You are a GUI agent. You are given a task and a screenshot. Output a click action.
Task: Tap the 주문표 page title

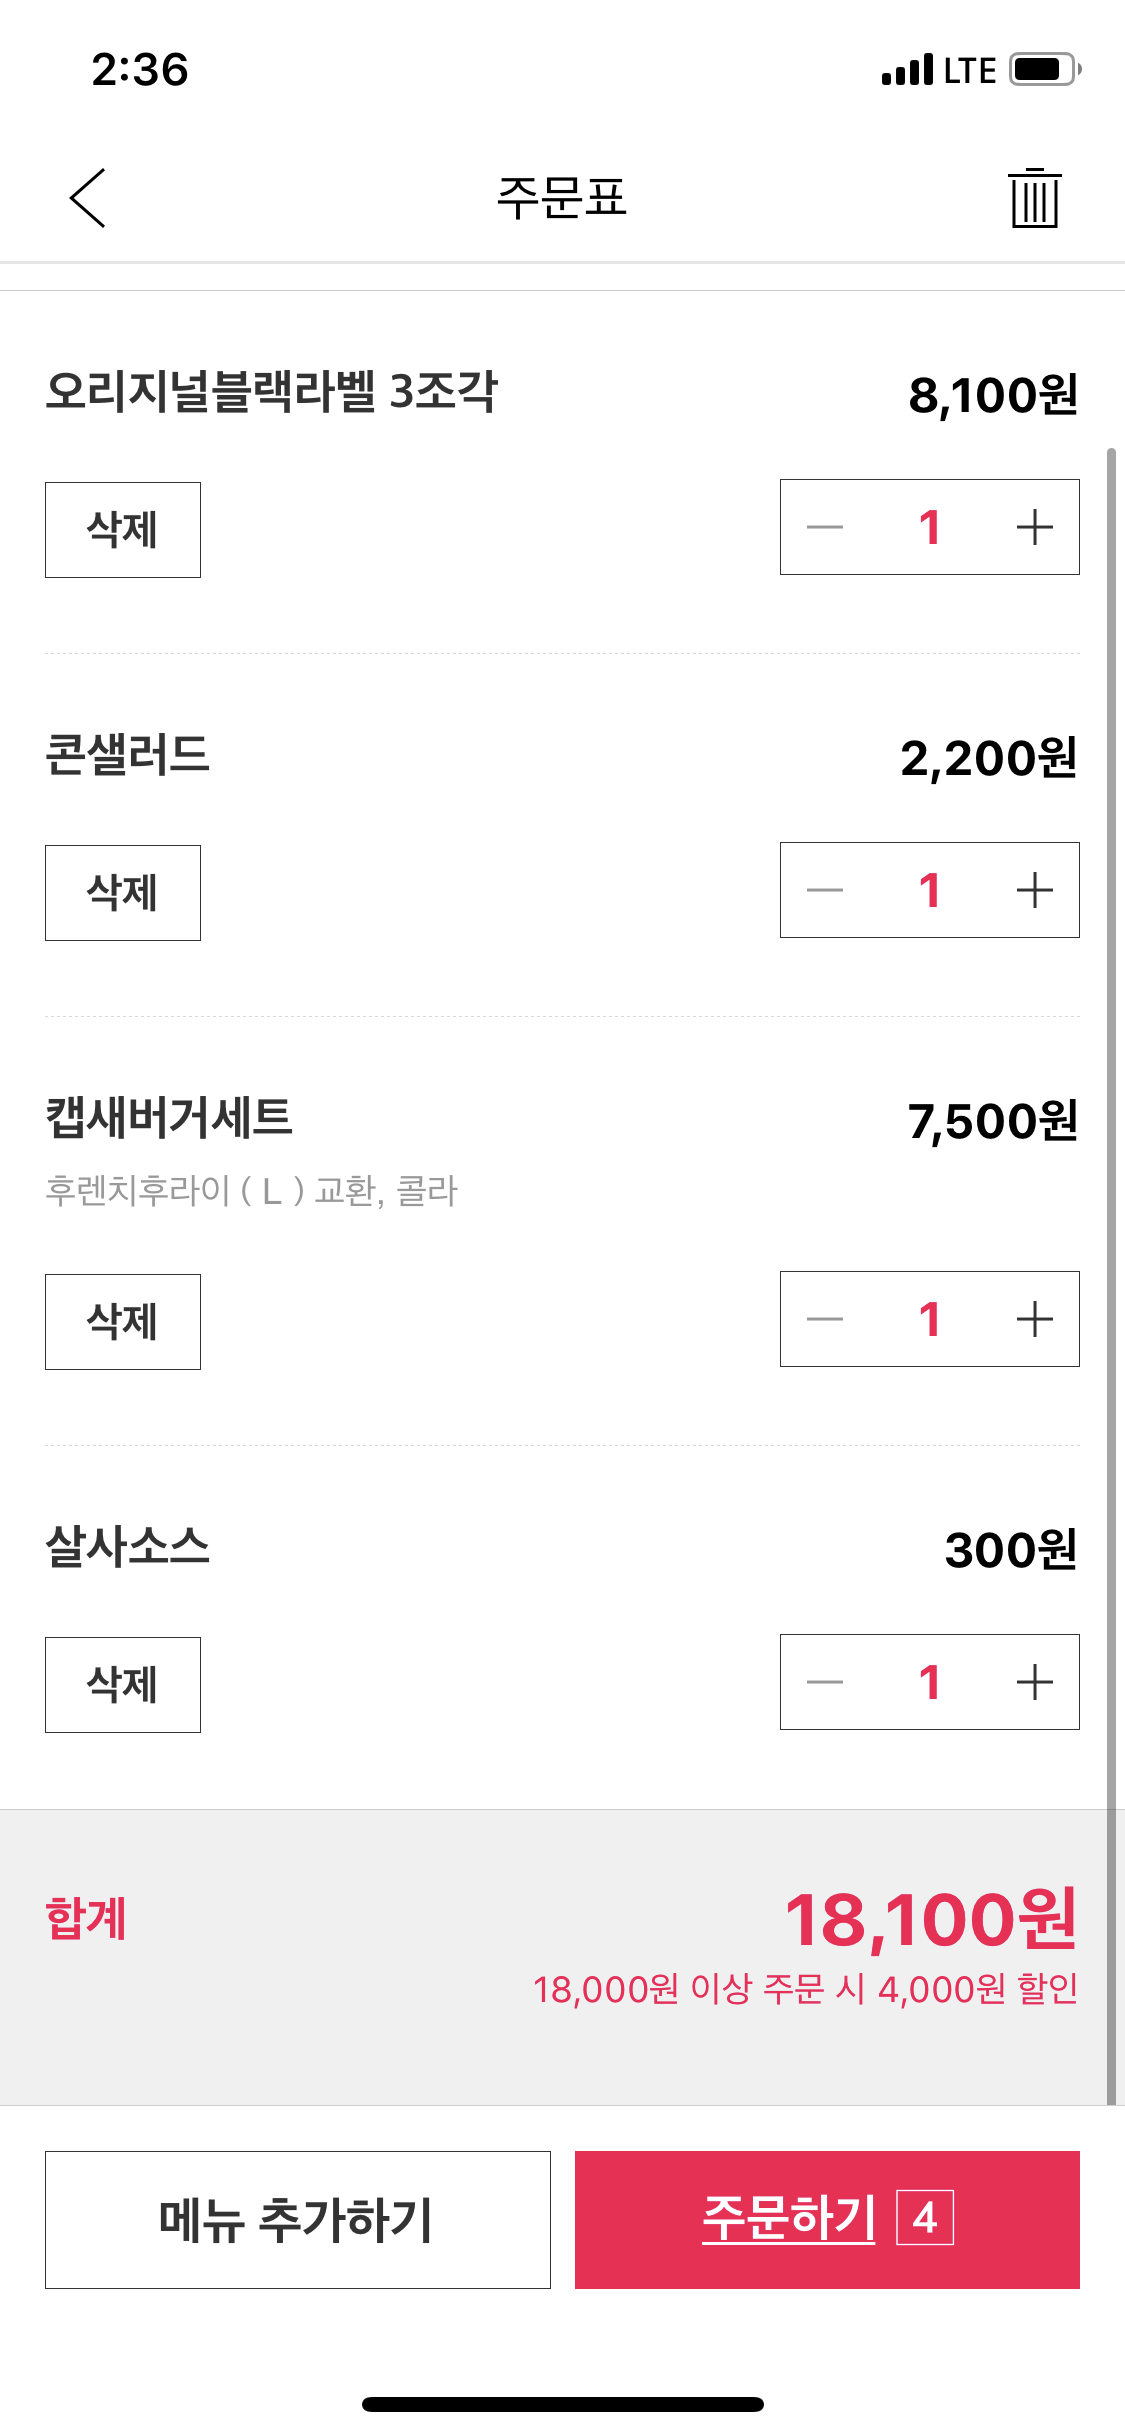pos(562,198)
